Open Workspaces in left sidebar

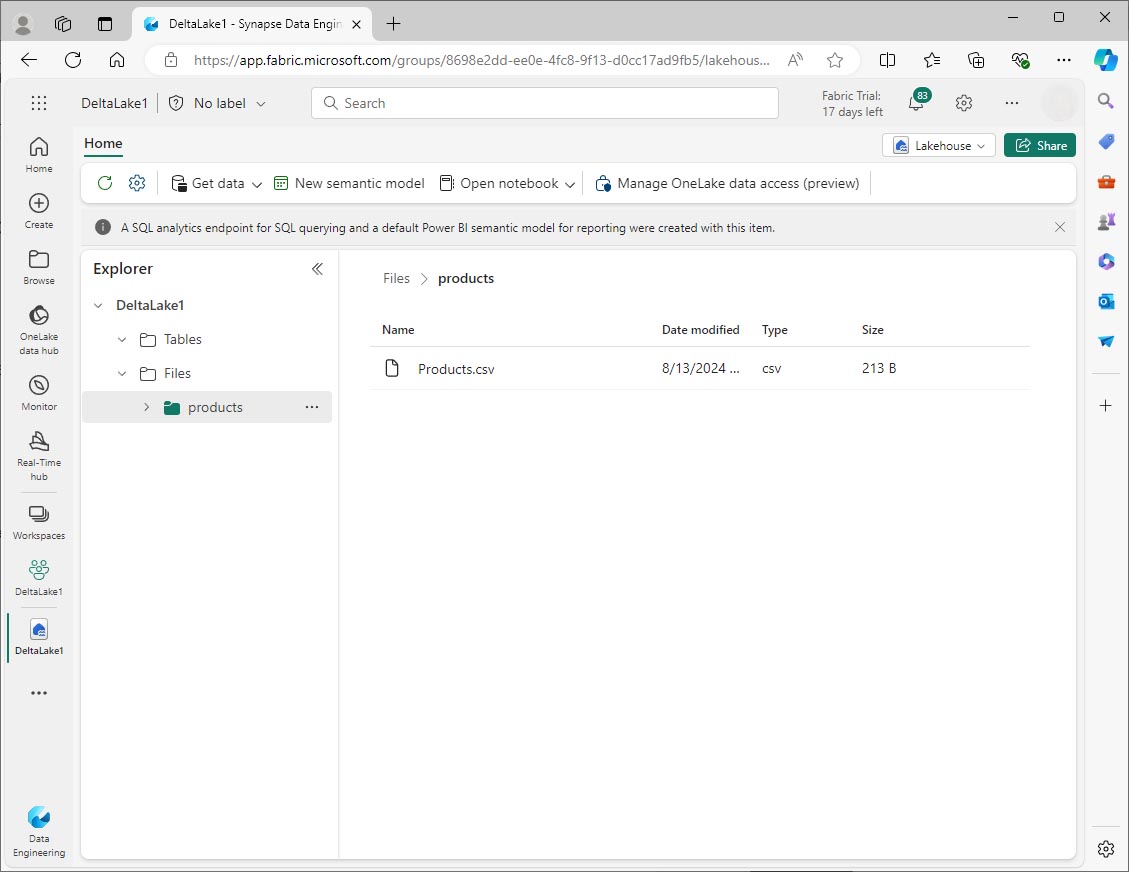point(39,523)
